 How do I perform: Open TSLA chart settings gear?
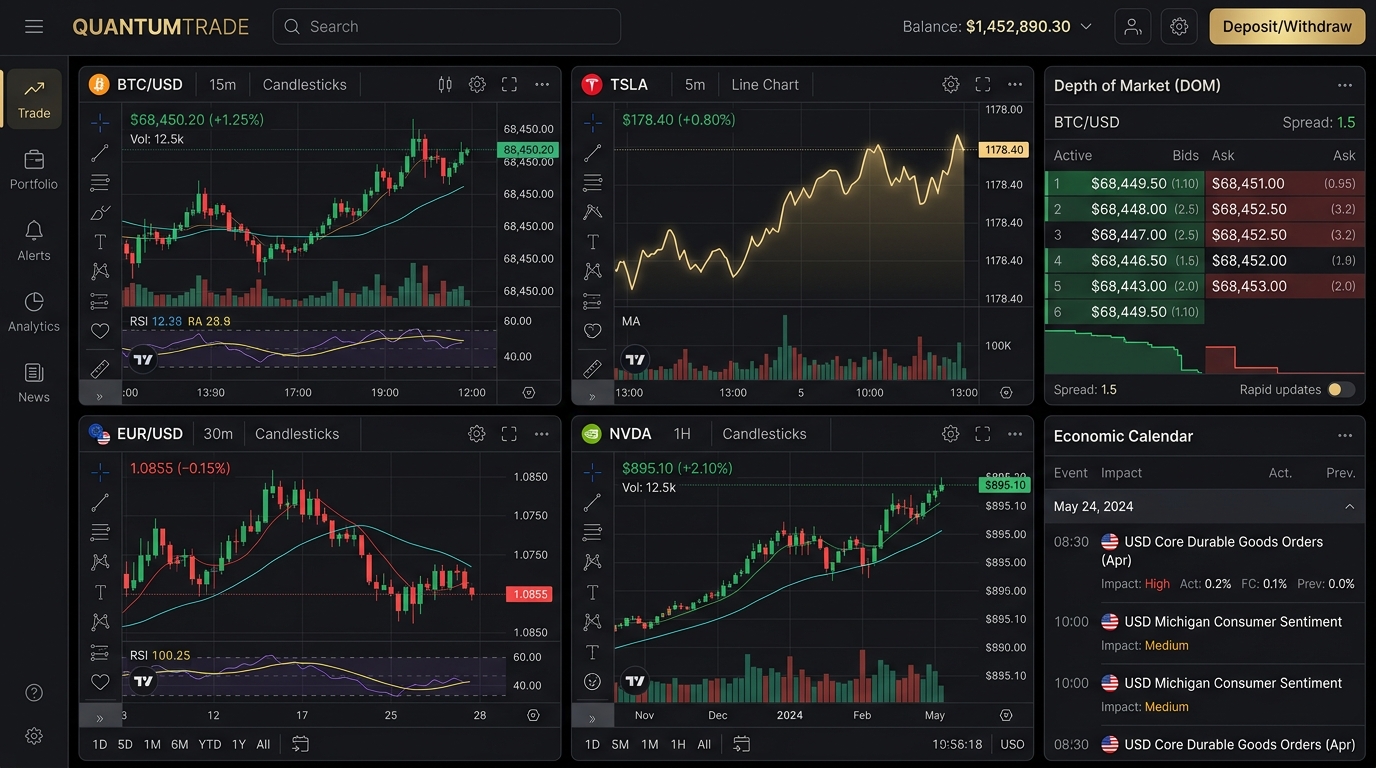[x=951, y=85]
